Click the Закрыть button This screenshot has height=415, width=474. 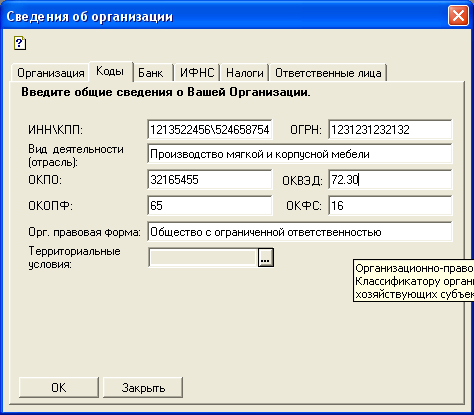coord(143,387)
